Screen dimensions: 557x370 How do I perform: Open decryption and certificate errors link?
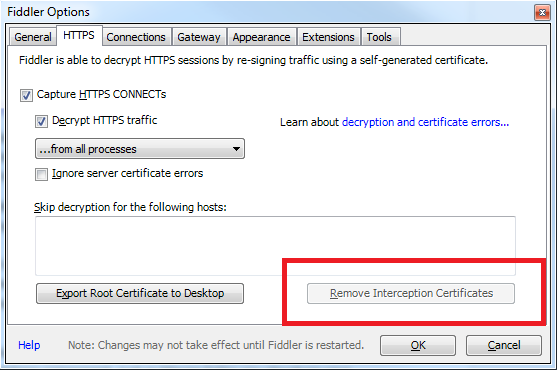tap(425, 122)
